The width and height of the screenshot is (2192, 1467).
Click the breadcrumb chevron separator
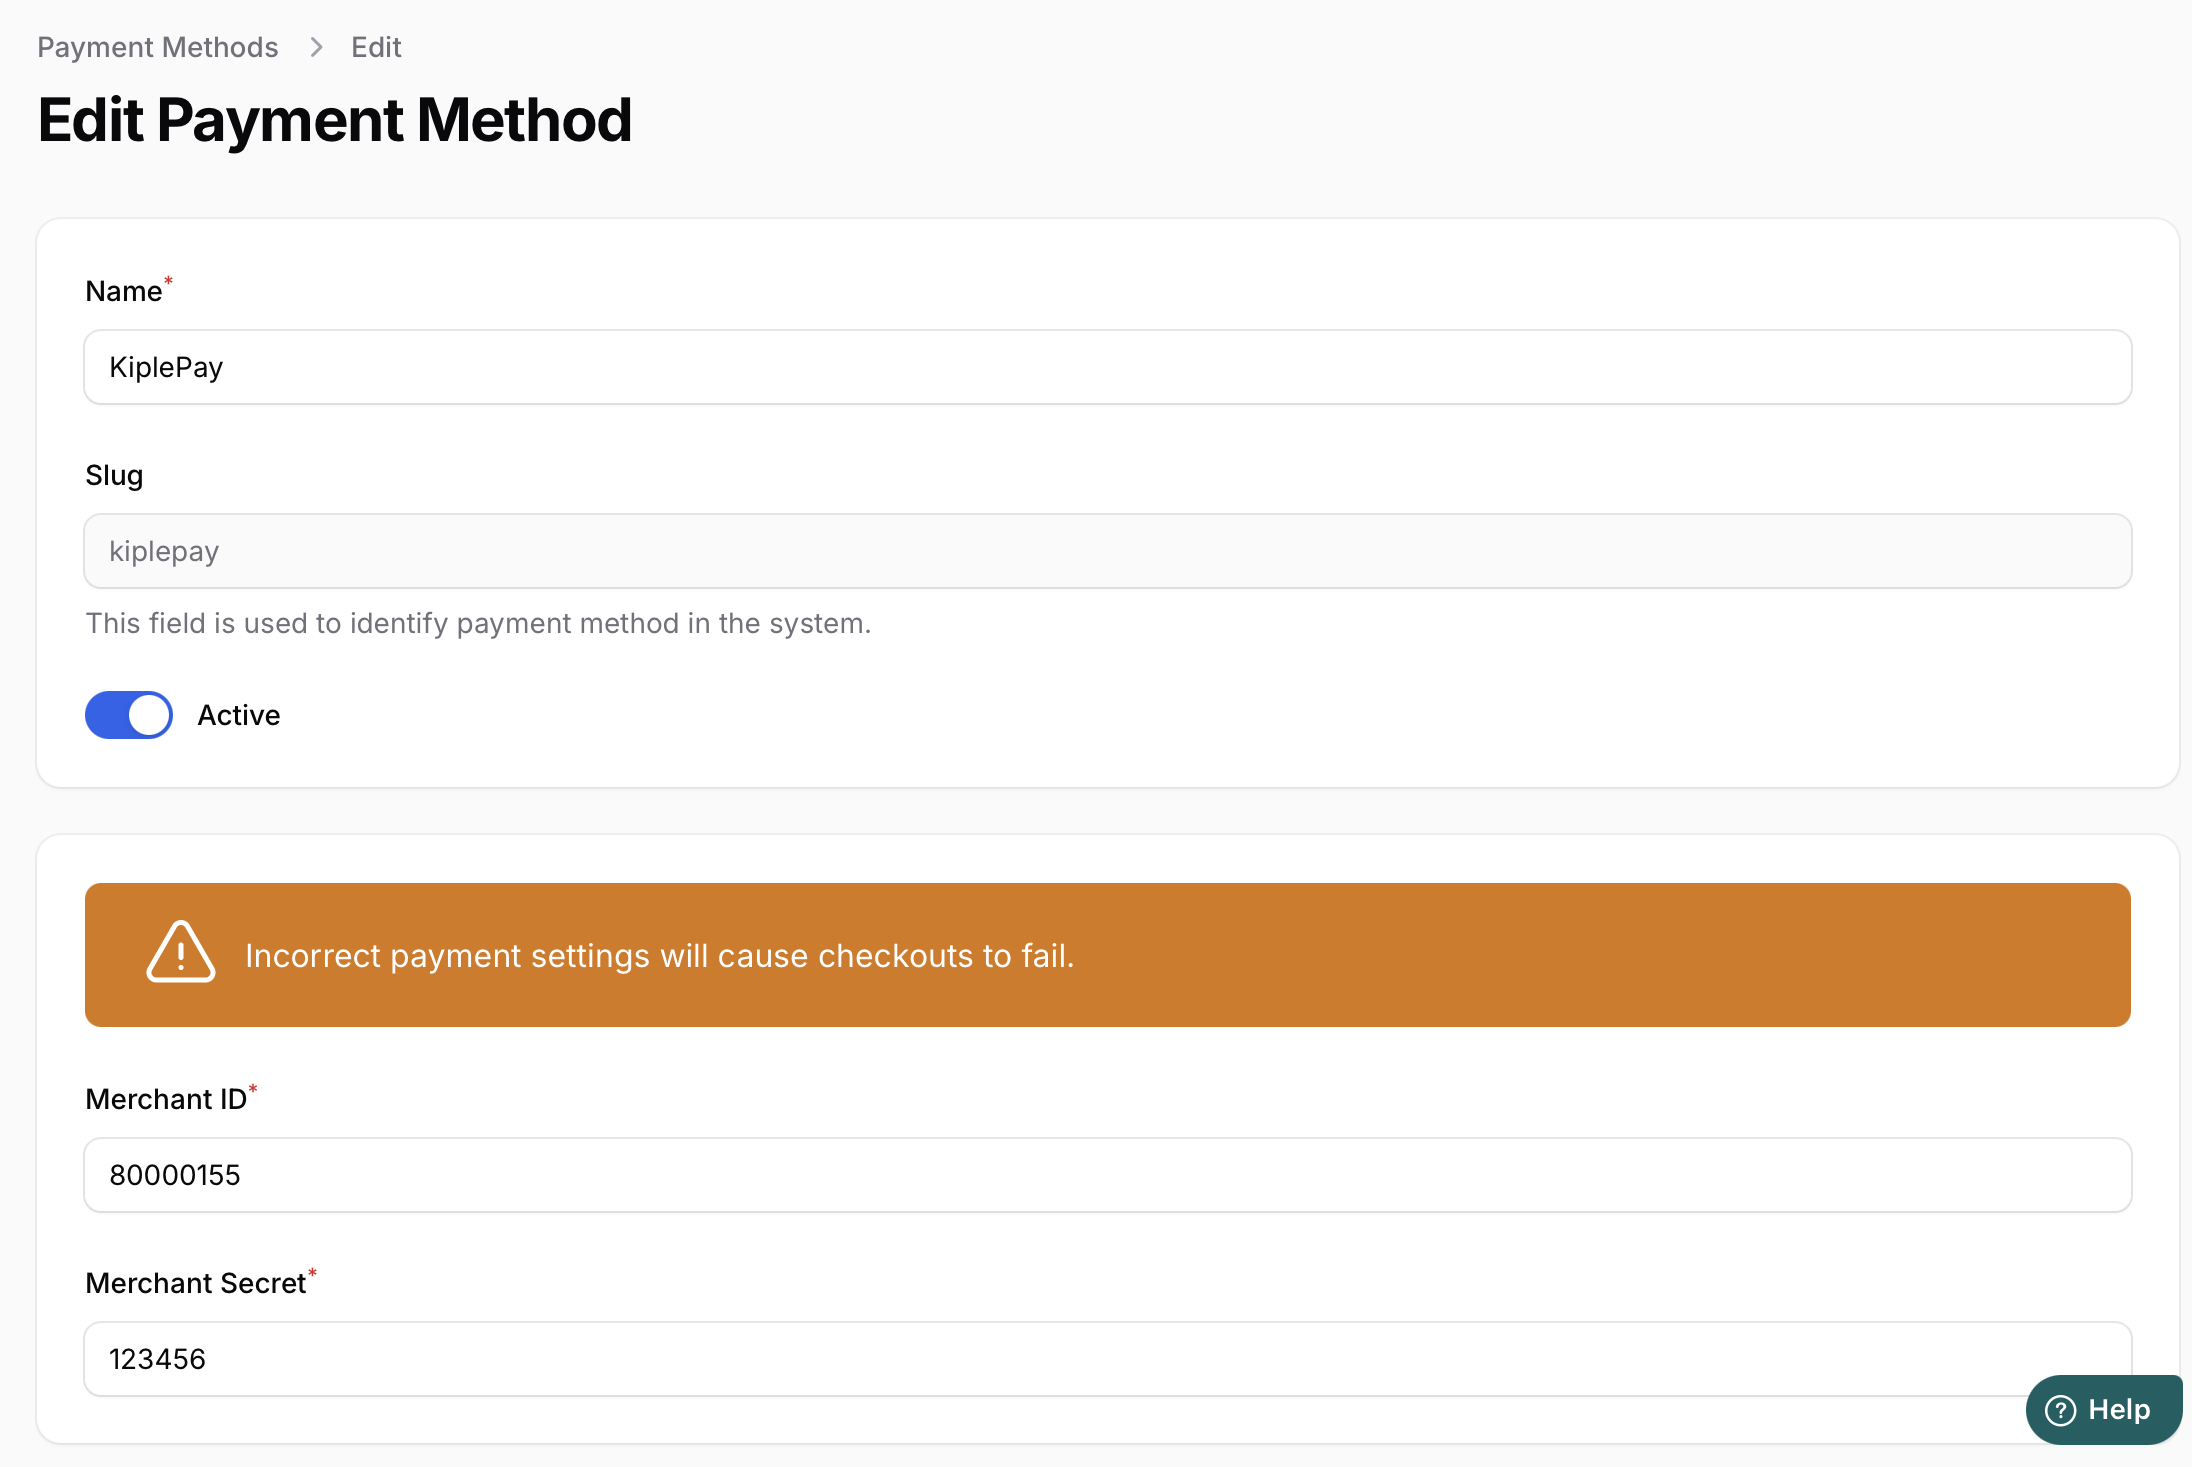(x=316, y=47)
